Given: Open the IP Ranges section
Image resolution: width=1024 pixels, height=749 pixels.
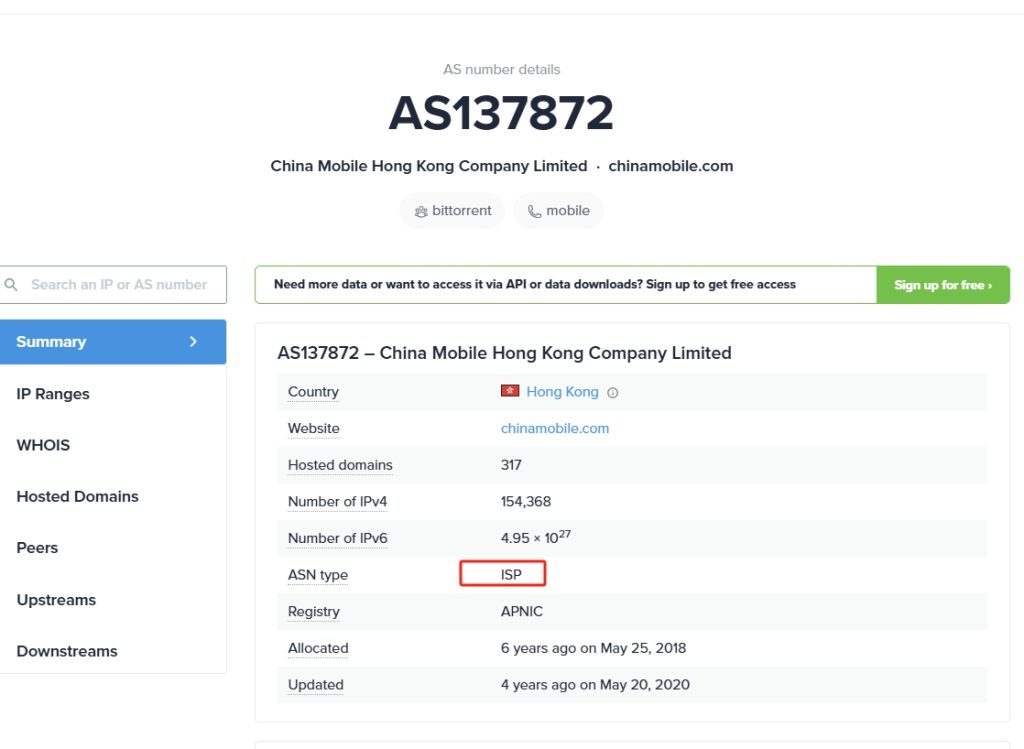Looking at the screenshot, I should [x=53, y=394].
